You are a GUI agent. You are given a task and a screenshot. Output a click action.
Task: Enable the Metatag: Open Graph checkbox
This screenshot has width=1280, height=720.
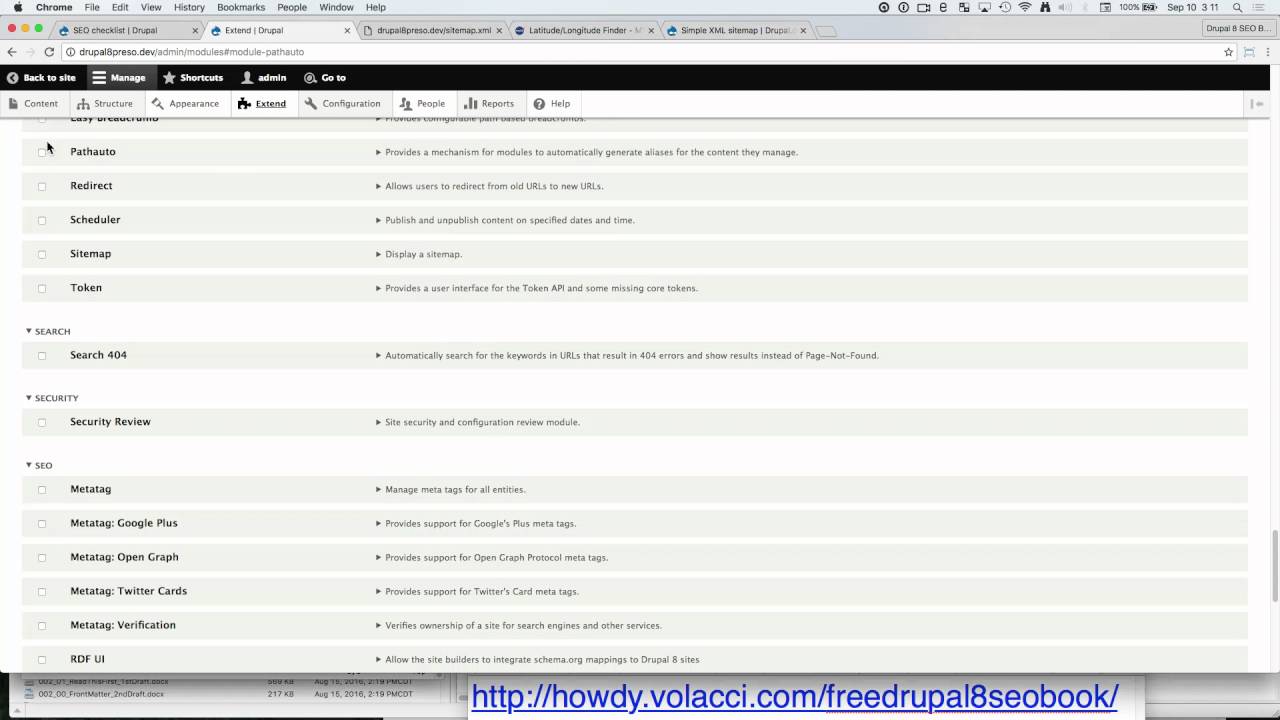pos(42,557)
